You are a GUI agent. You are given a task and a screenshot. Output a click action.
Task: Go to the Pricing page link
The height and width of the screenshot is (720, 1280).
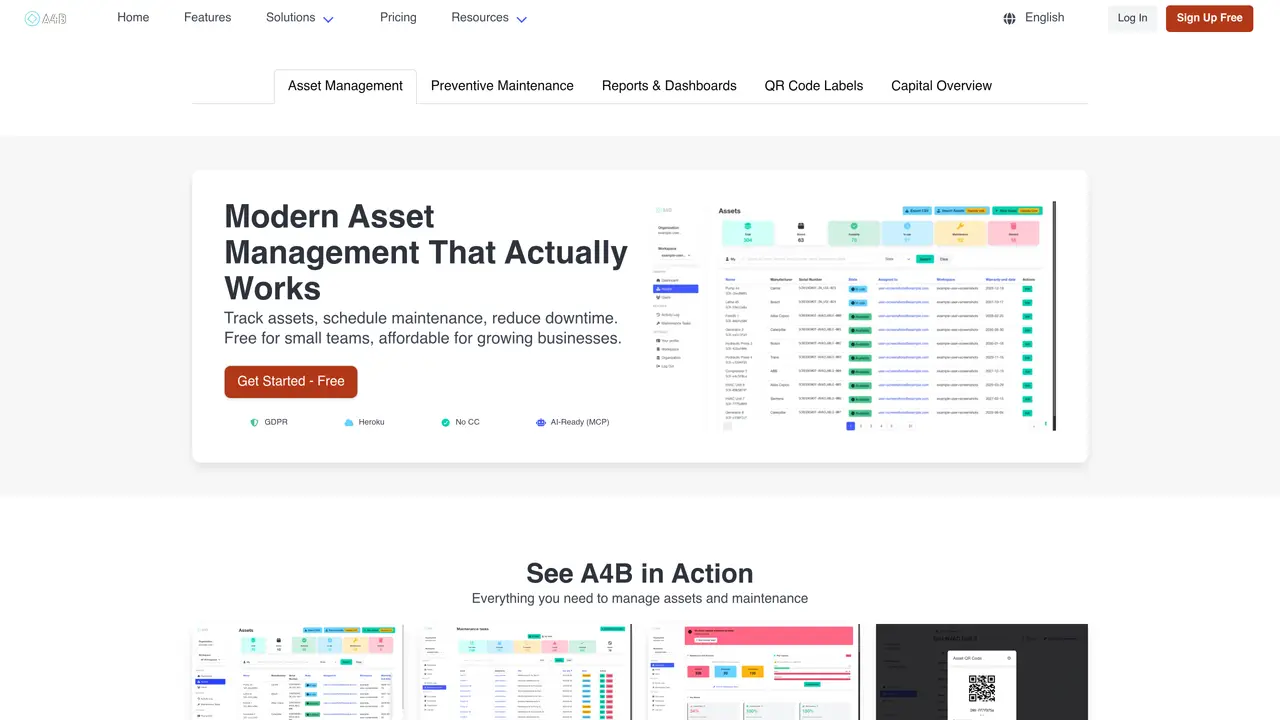click(x=398, y=17)
